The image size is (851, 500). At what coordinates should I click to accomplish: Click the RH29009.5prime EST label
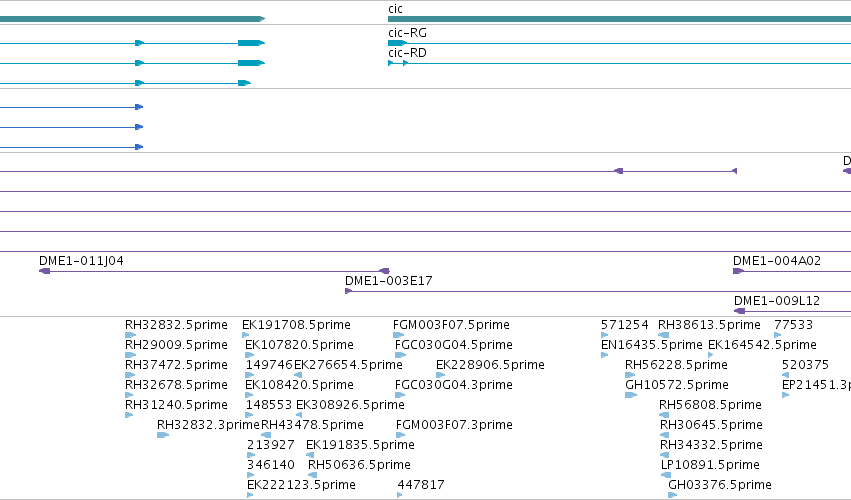pyautogui.click(x=176, y=345)
